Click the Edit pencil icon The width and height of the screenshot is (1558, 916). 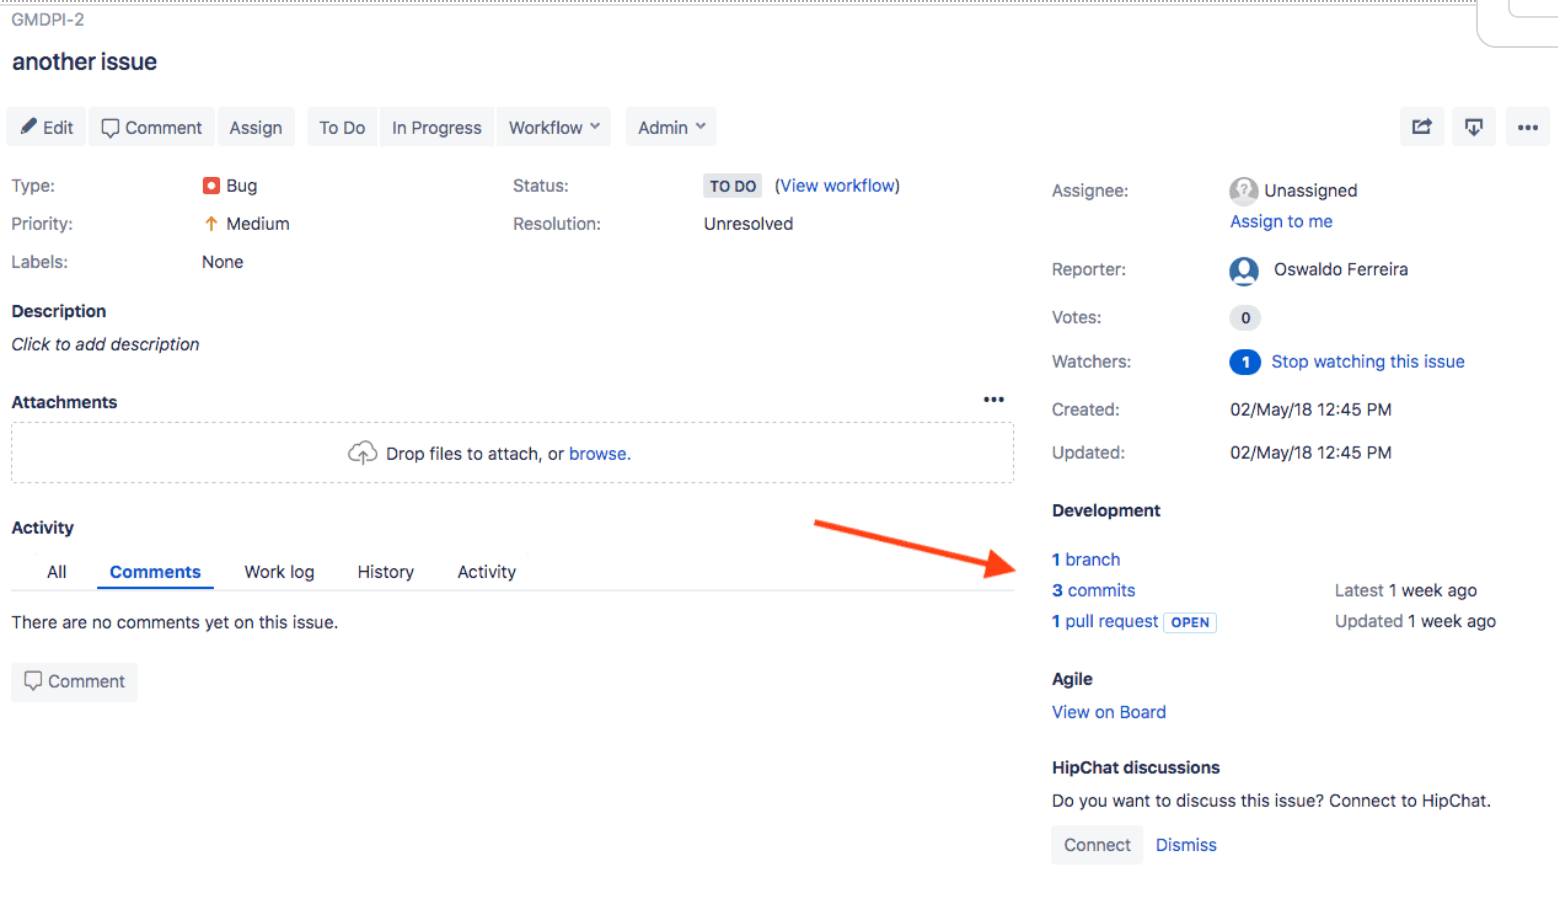point(30,127)
